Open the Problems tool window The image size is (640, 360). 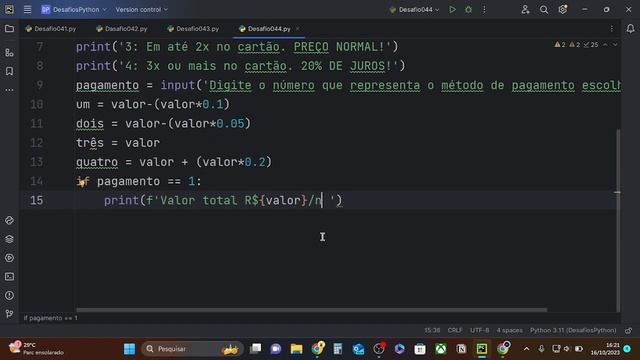point(9,295)
